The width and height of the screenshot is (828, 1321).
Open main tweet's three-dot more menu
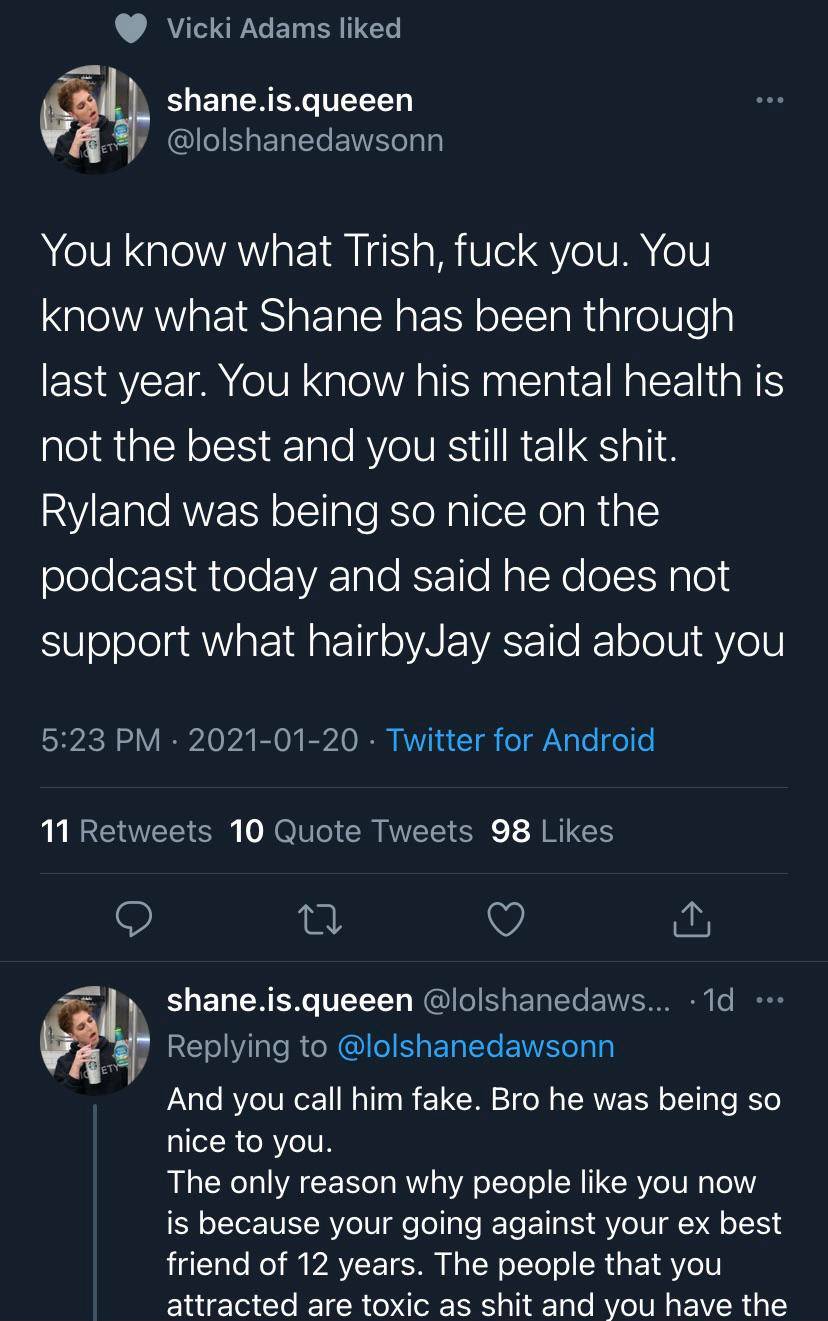click(769, 101)
